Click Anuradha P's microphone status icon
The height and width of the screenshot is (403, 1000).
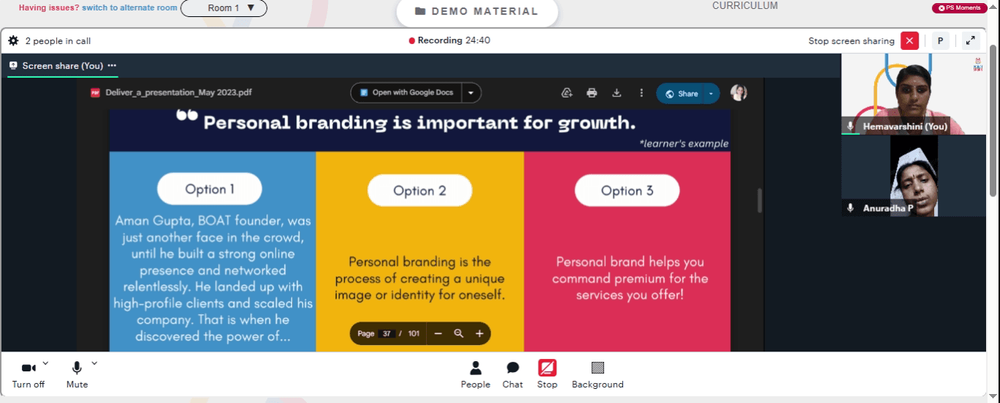[x=850, y=208]
